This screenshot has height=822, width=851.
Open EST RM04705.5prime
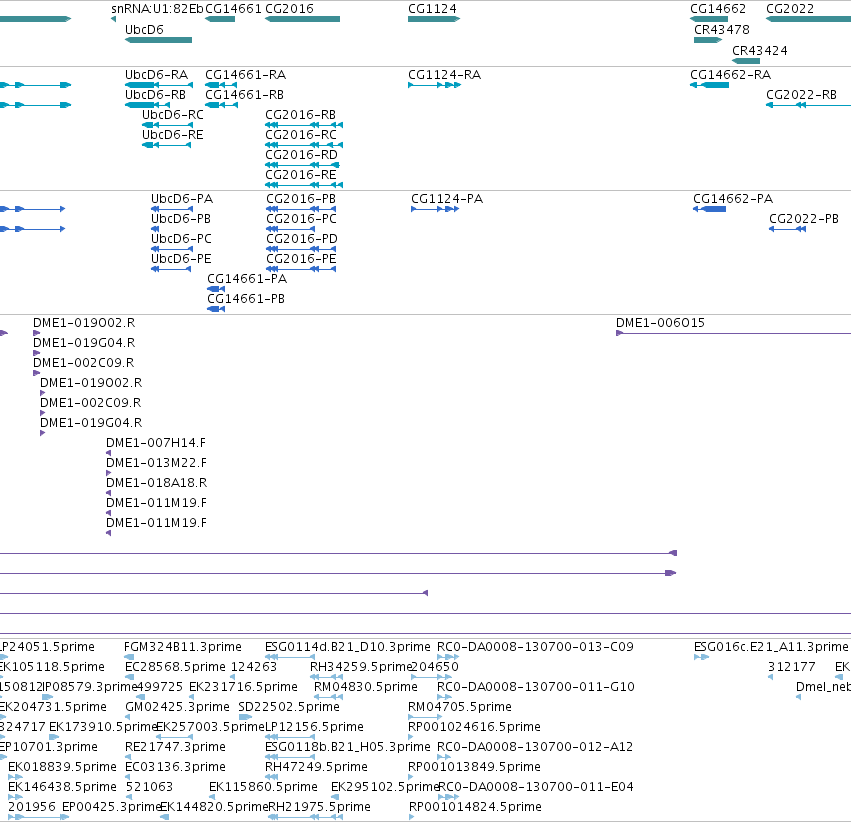pos(460,707)
